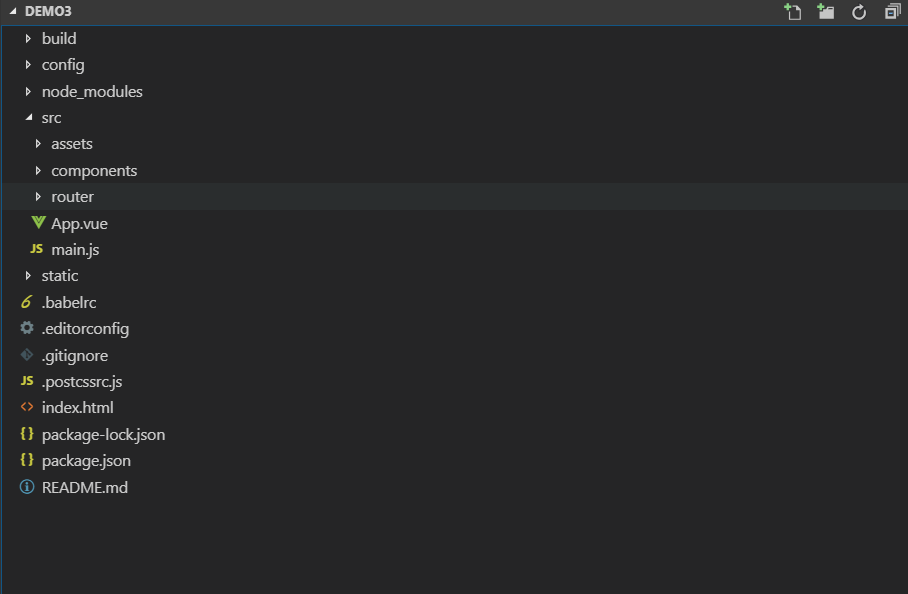Collapse the src folder
The width and height of the screenshot is (908, 594).
51,117
